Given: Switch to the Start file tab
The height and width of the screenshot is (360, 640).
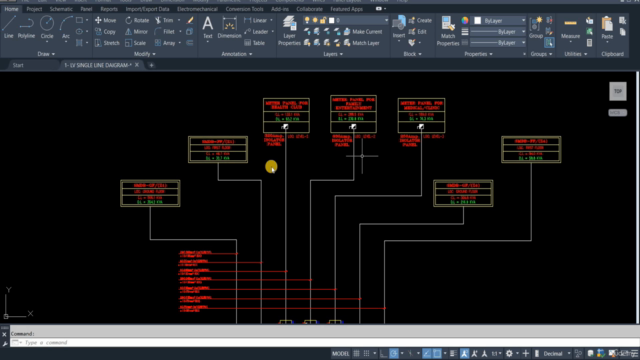Looking at the screenshot, I should (x=18, y=65).
